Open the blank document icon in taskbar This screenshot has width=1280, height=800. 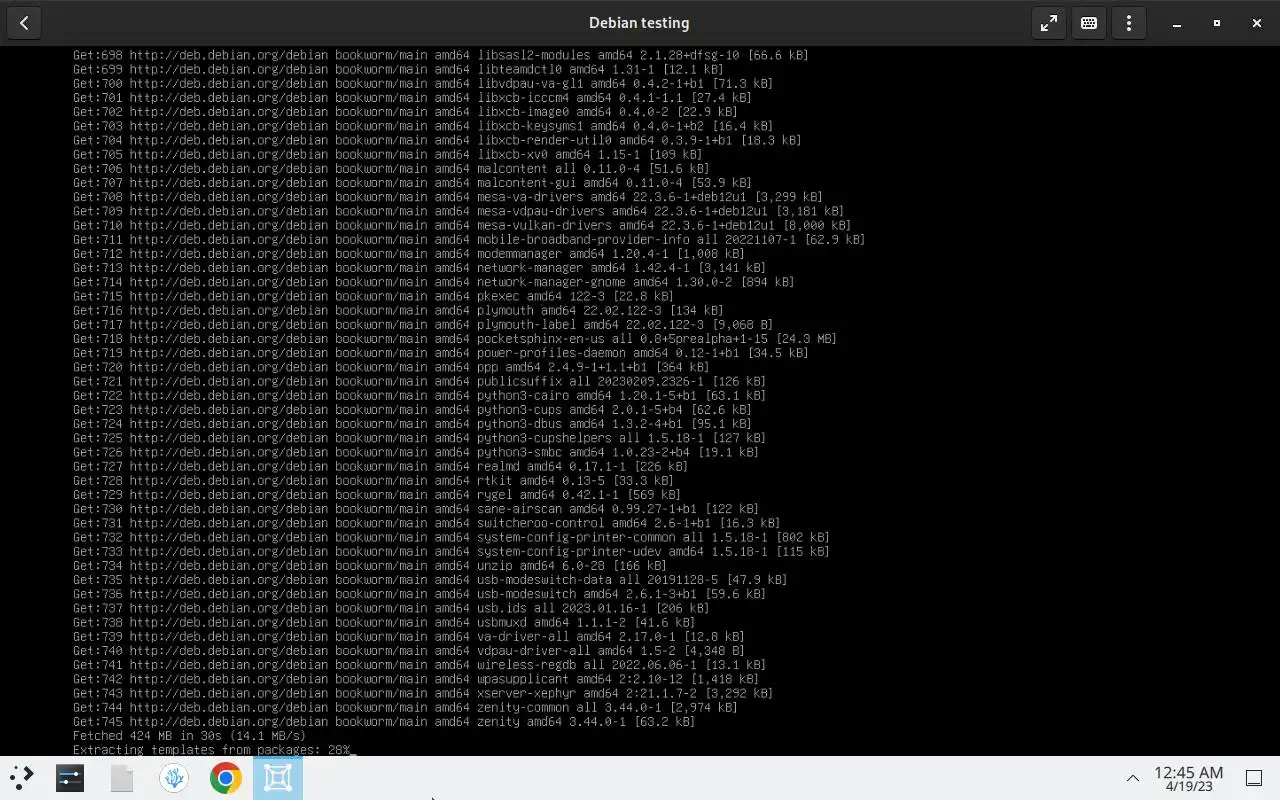point(122,777)
